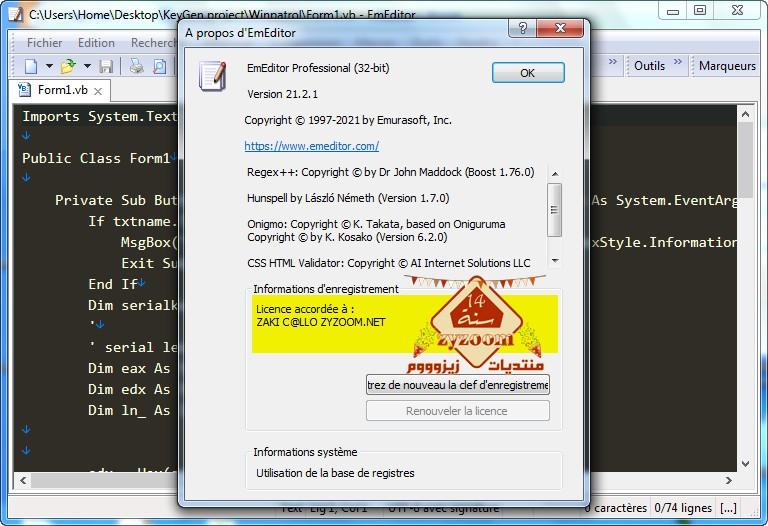Click the [...] status bar item

(x=728, y=508)
